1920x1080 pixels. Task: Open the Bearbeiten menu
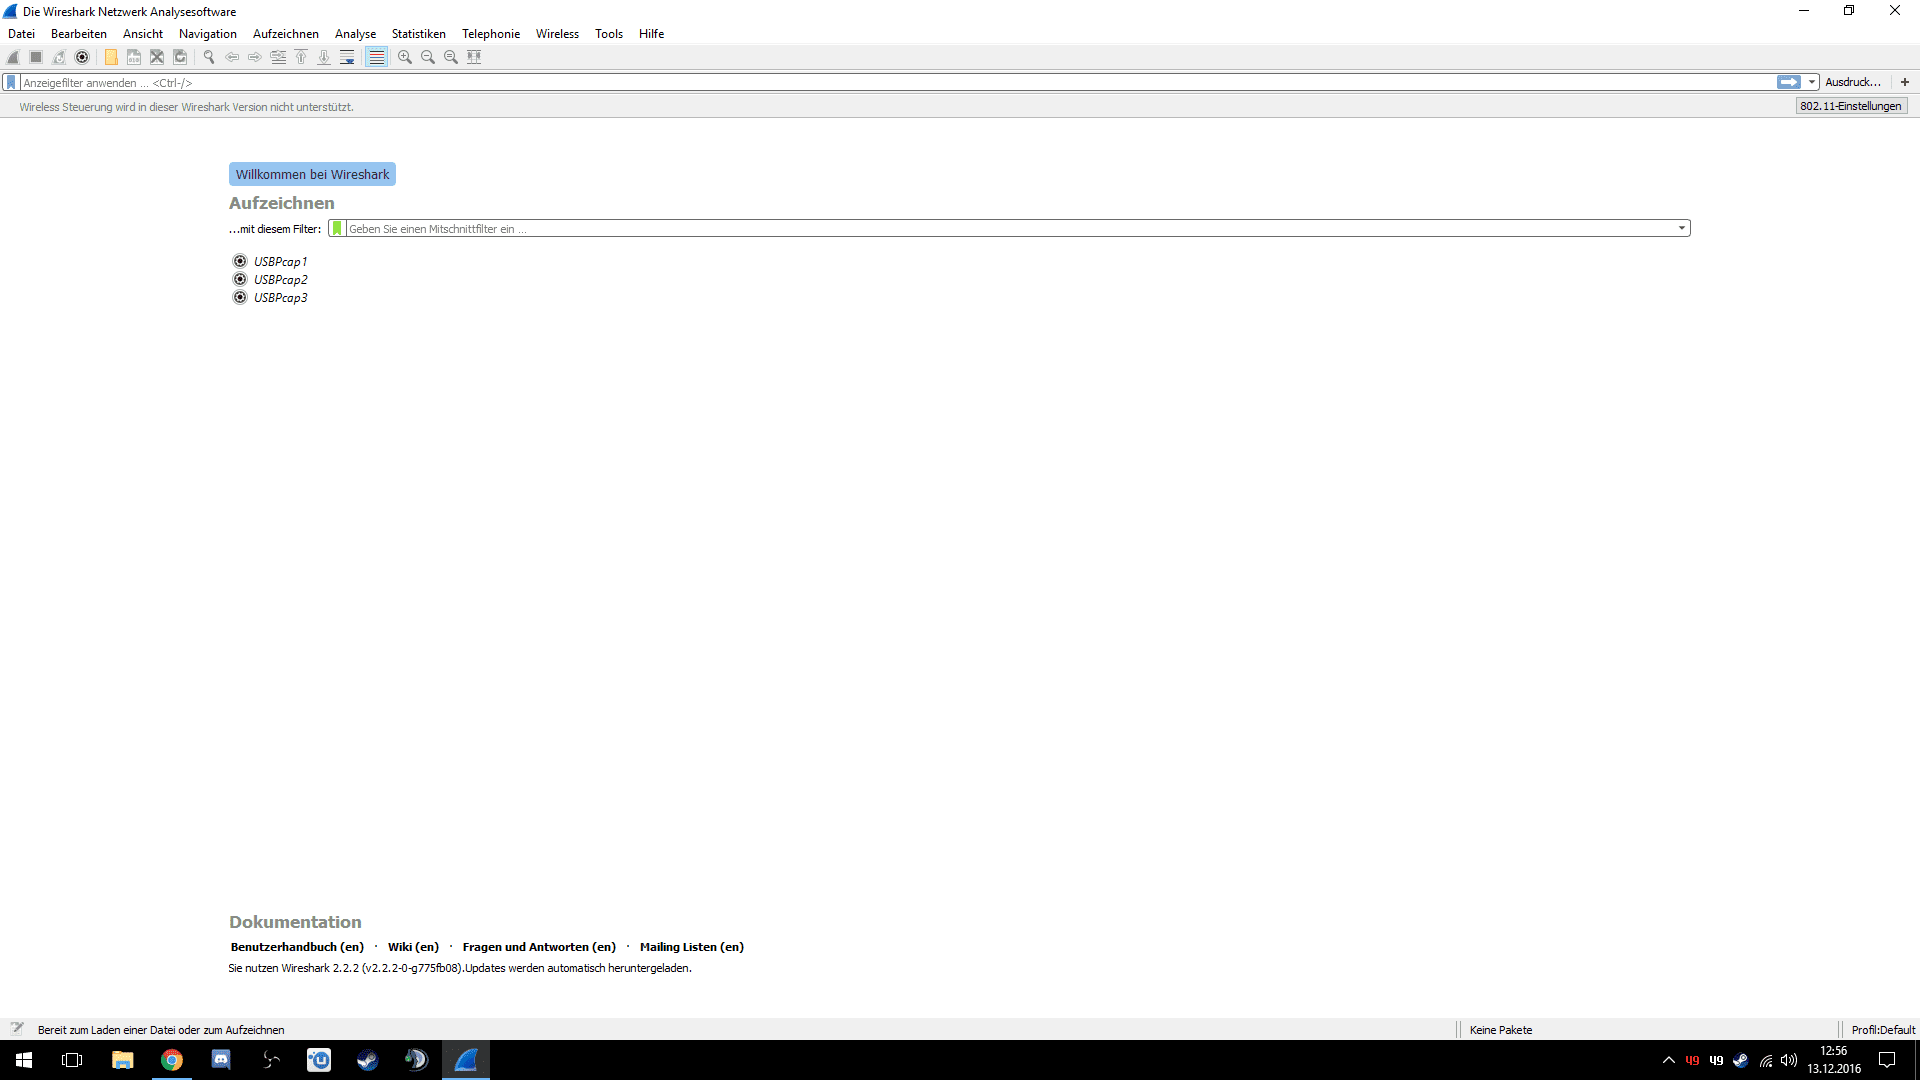[79, 34]
